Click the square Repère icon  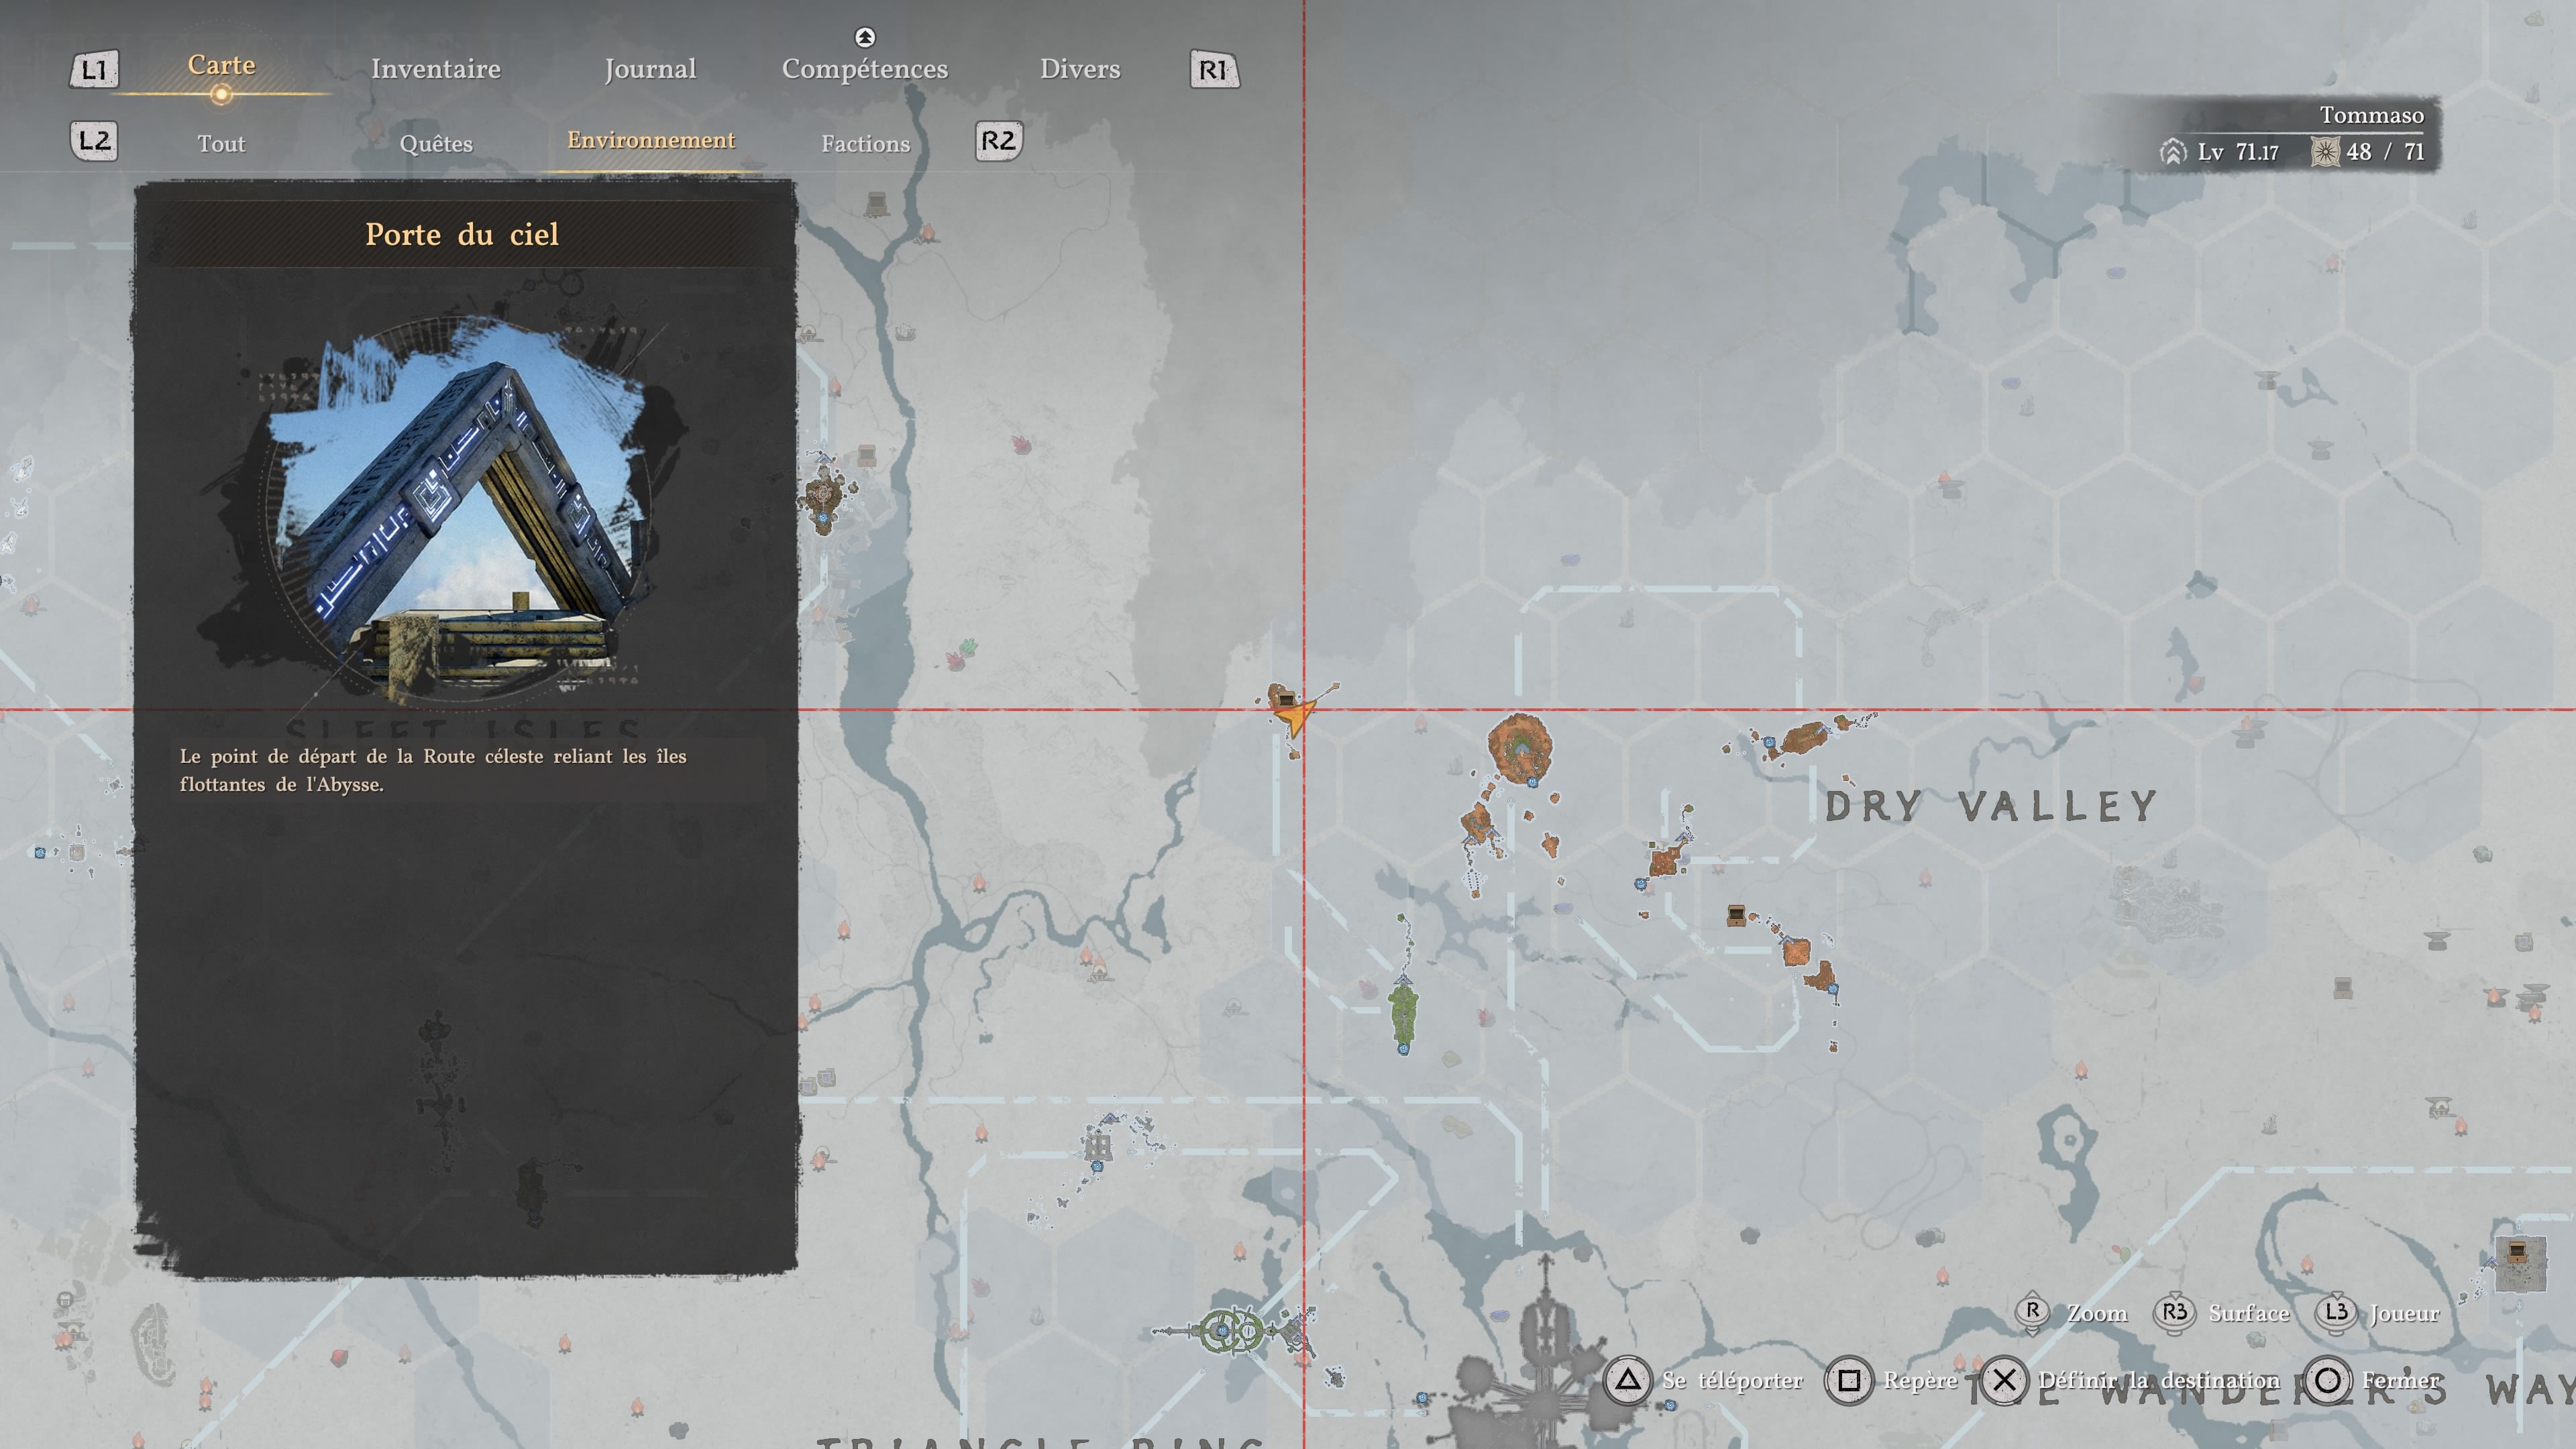(1848, 1381)
